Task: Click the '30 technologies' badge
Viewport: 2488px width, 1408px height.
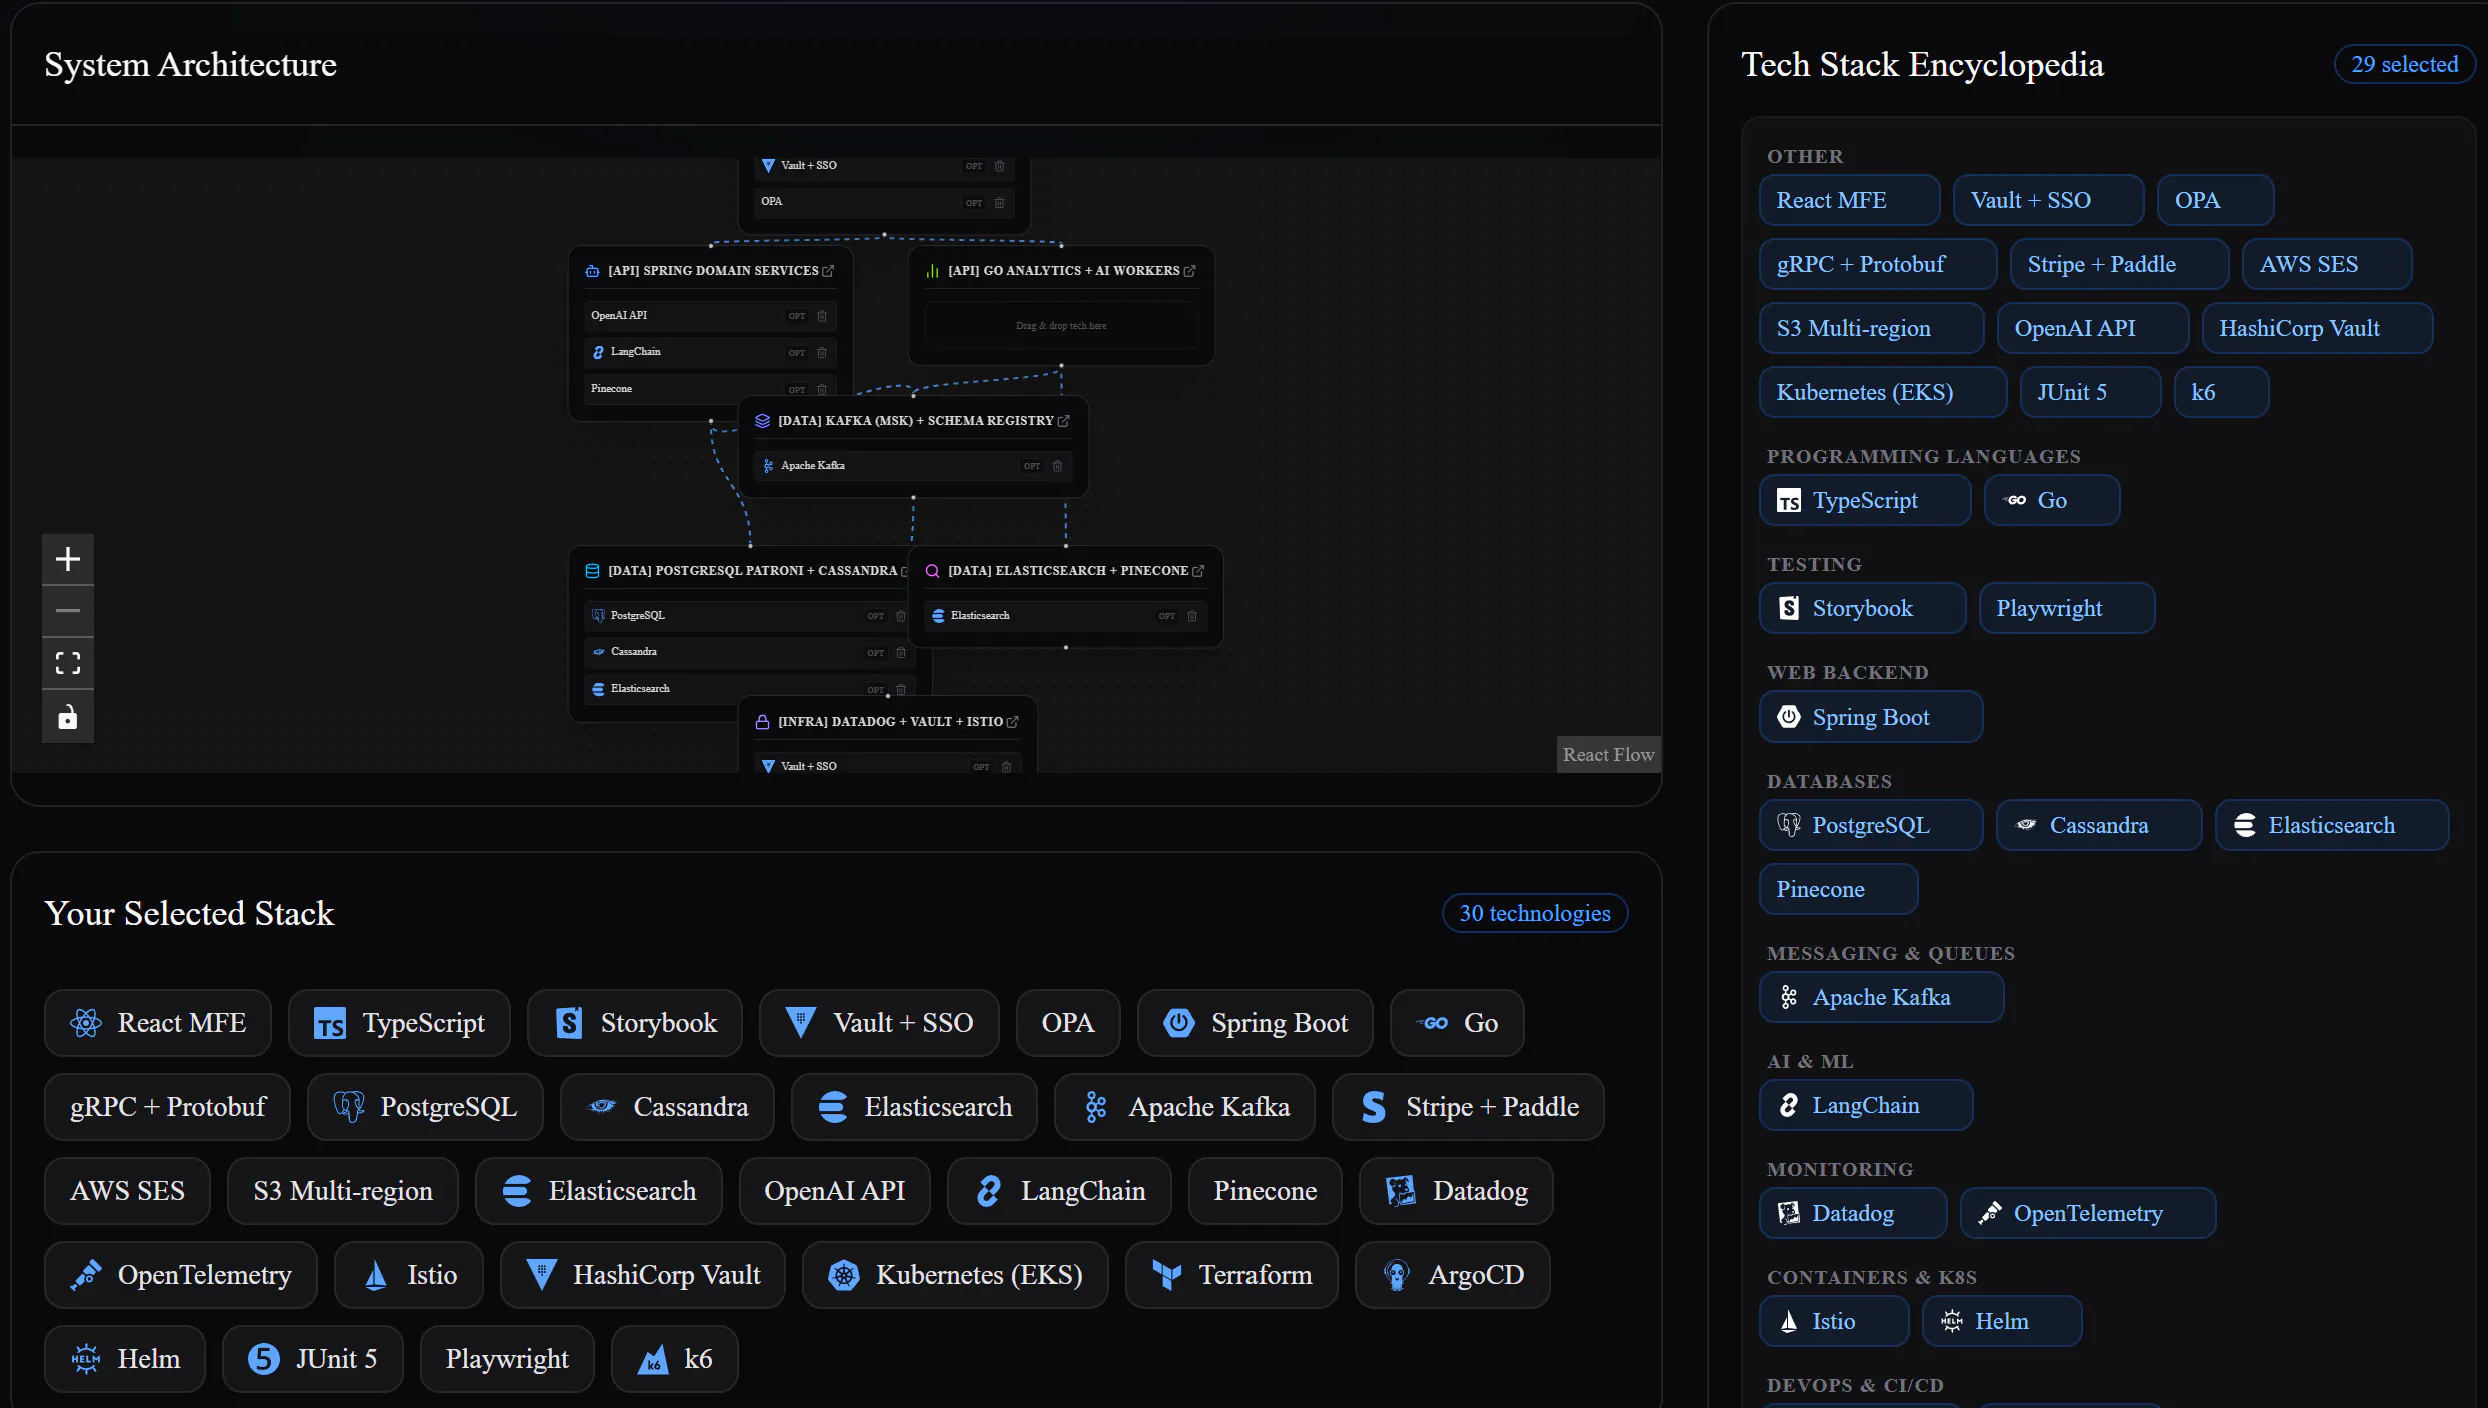Action: [1534, 913]
